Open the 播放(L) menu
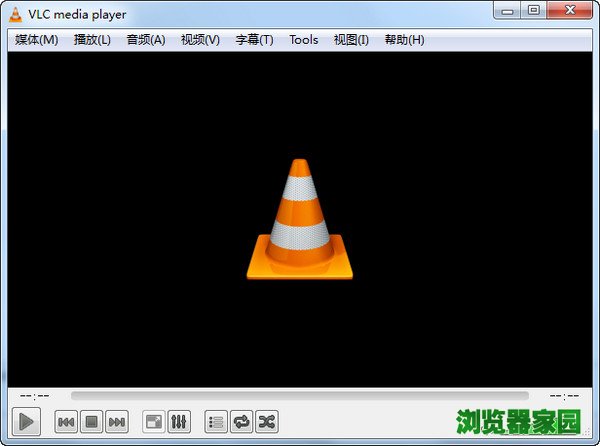 [x=92, y=40]
